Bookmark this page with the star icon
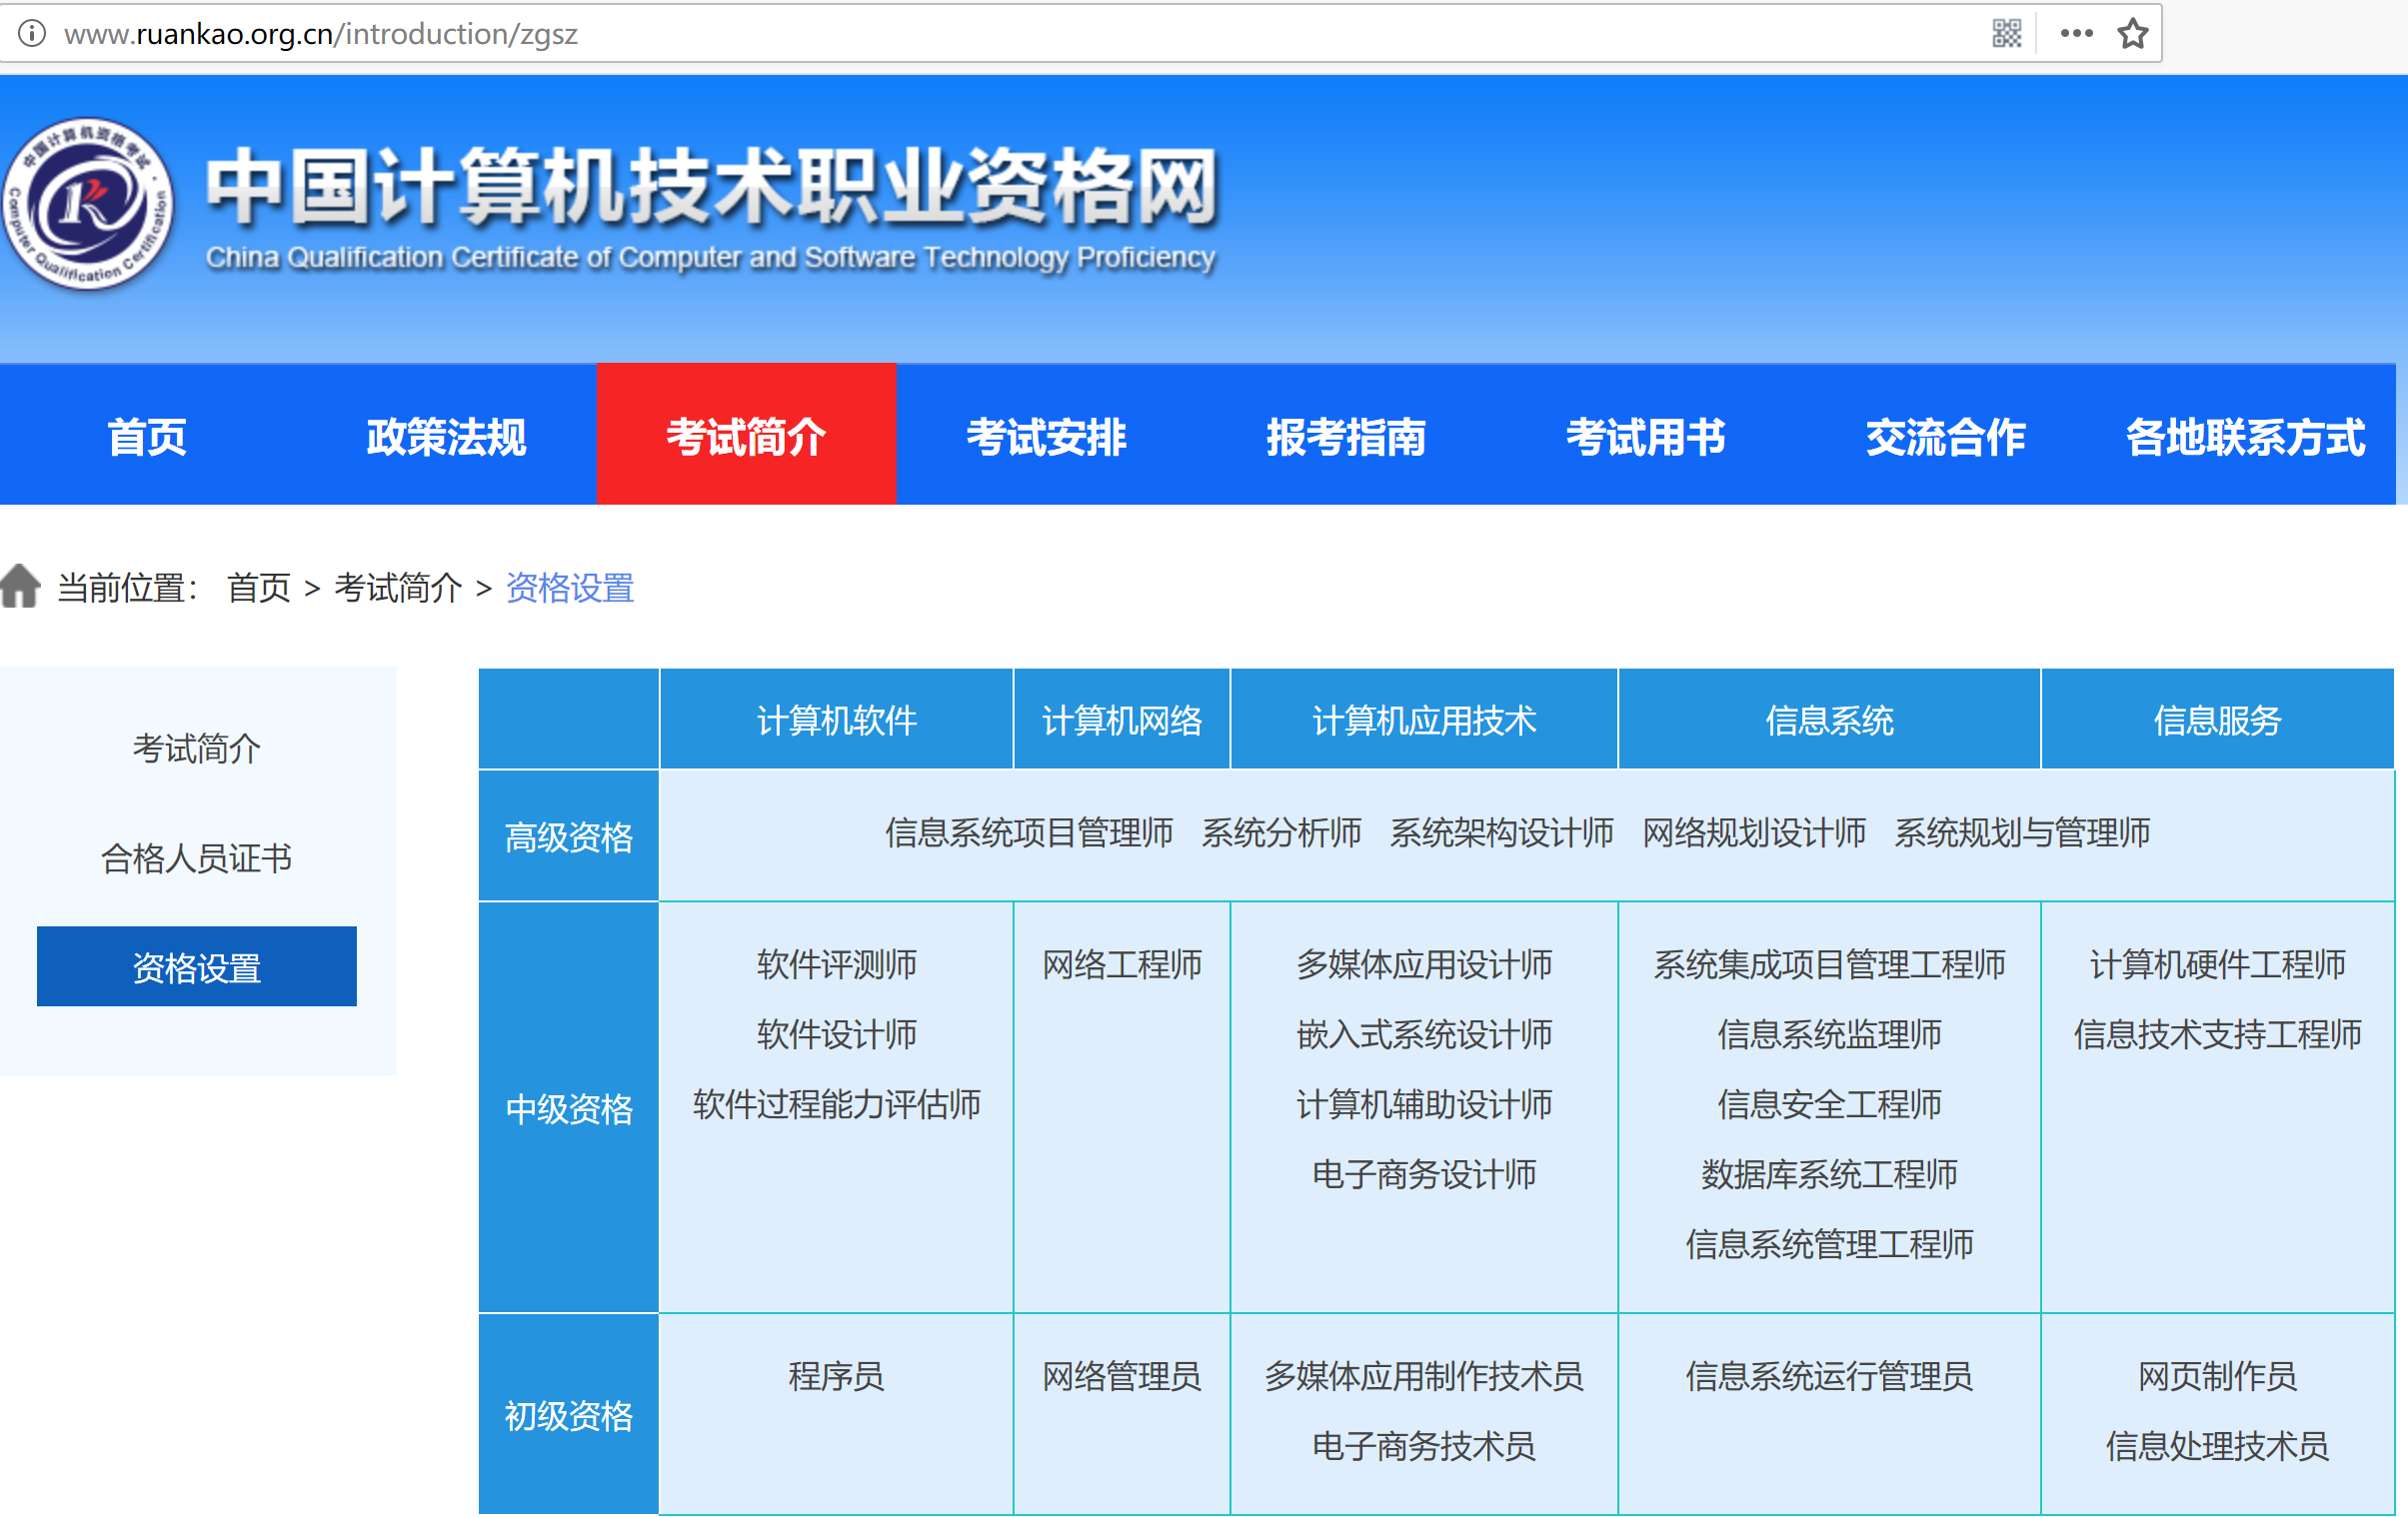 tap(2132, 33)
